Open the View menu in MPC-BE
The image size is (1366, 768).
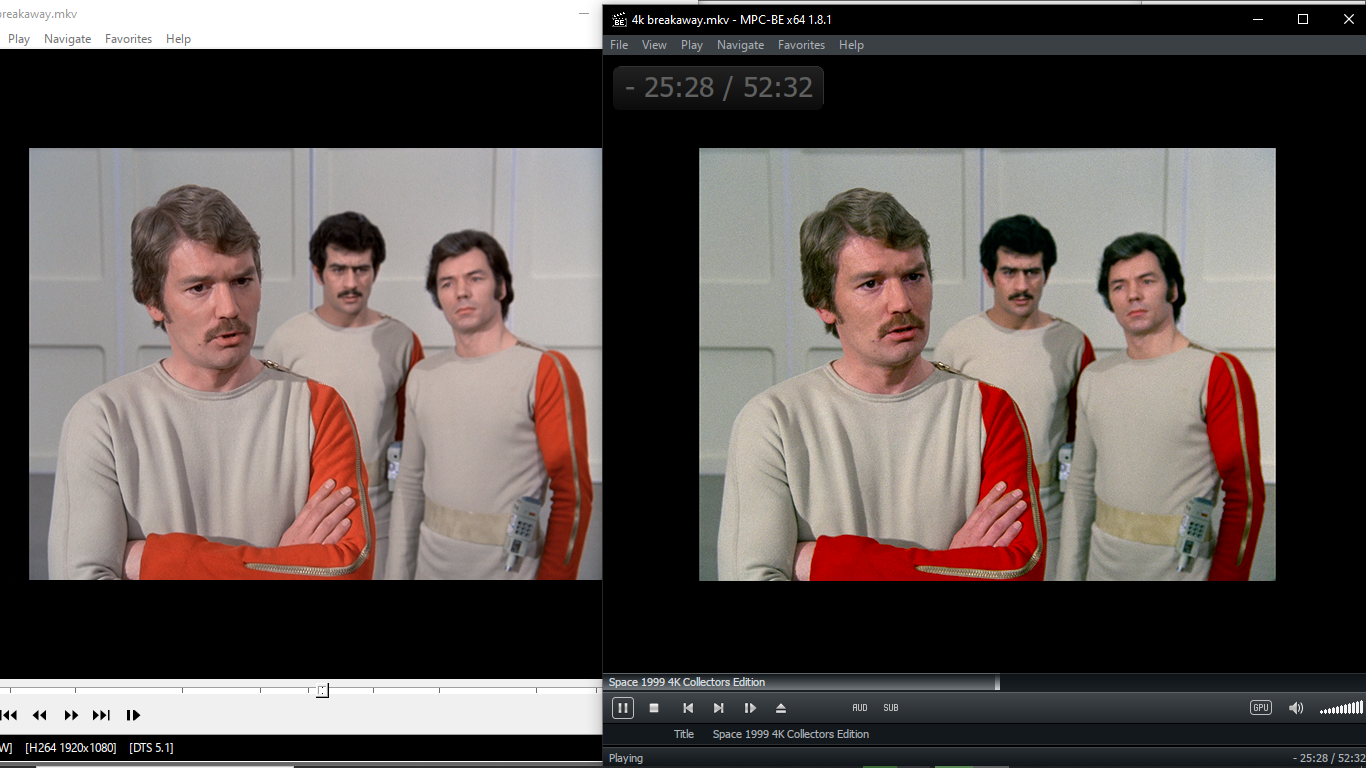click(x=654, y=45)
